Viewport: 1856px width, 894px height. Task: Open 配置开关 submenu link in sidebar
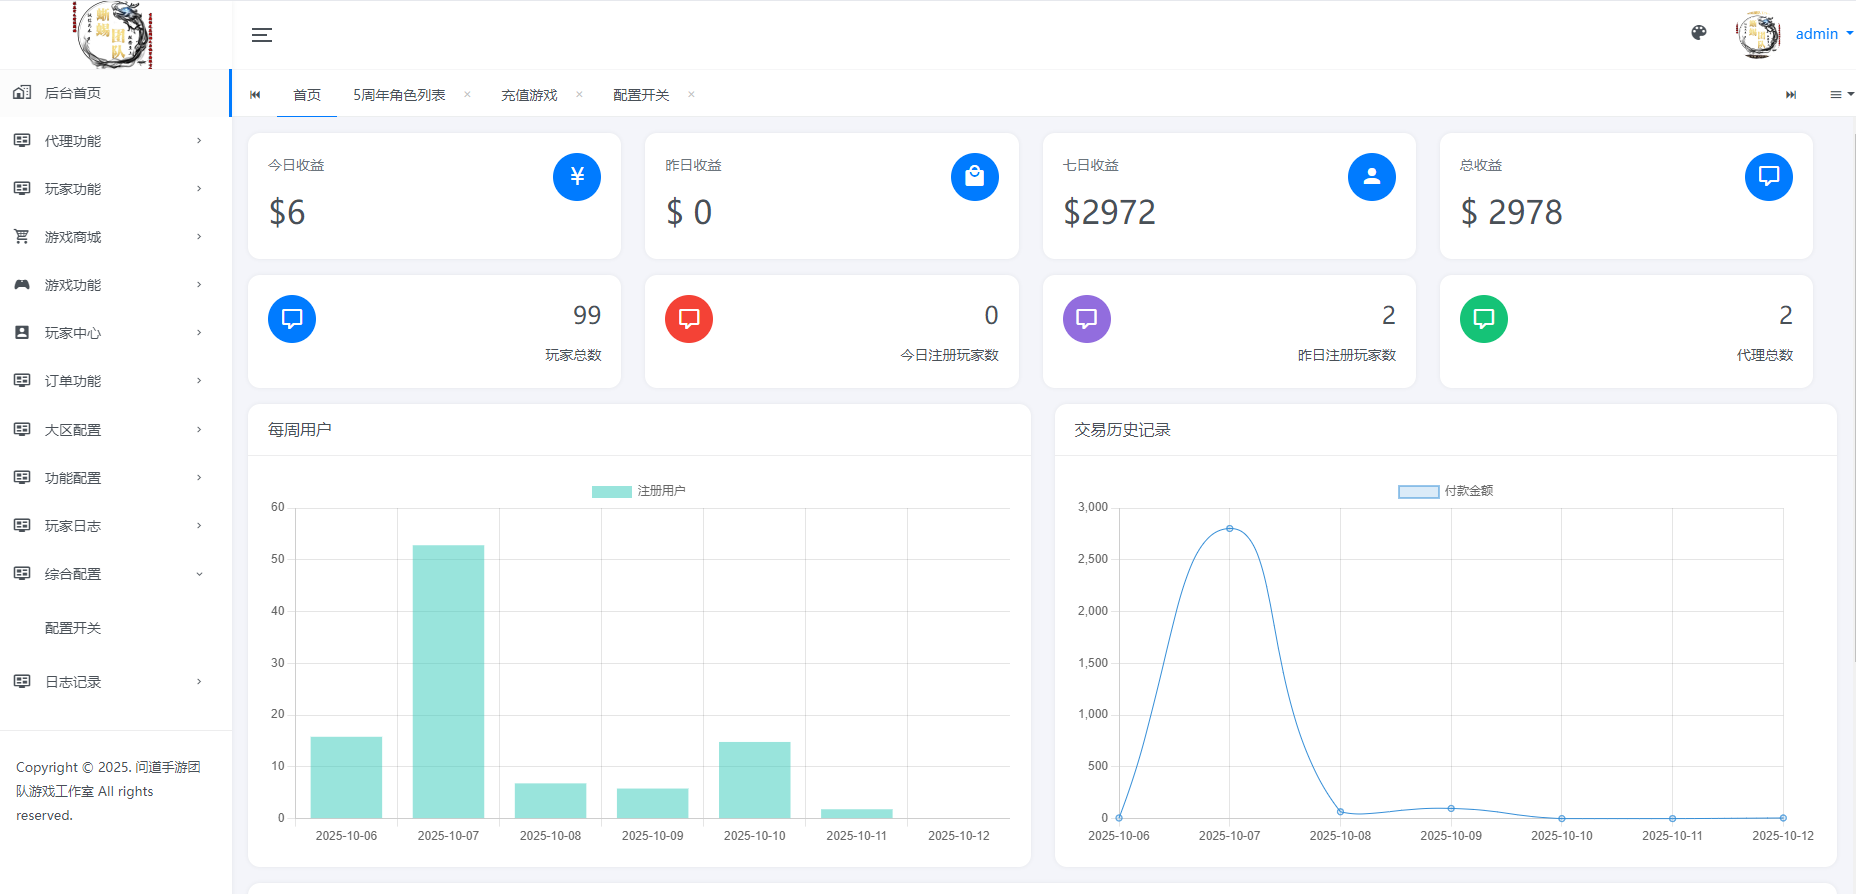[x=73, y=628]
